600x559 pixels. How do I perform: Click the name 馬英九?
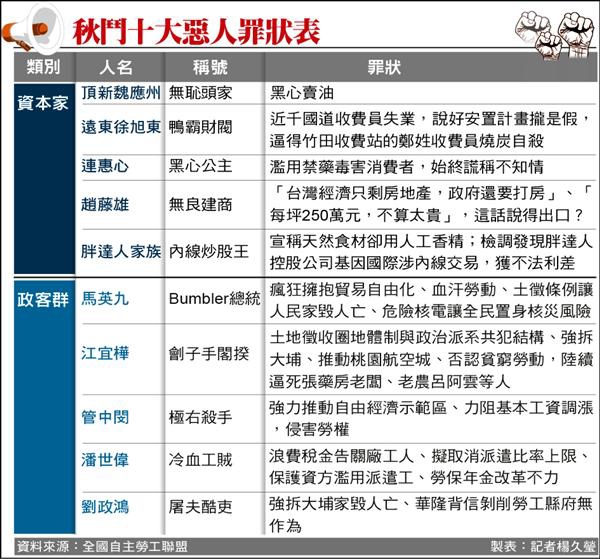point(105,298)
